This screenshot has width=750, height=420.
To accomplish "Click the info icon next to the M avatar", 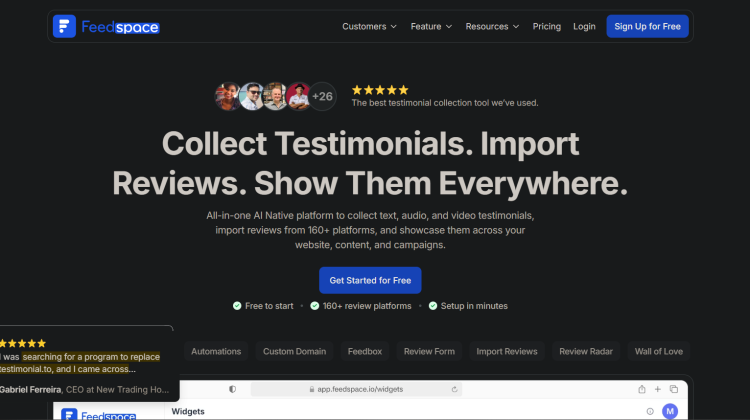I will tap(650, 411).
